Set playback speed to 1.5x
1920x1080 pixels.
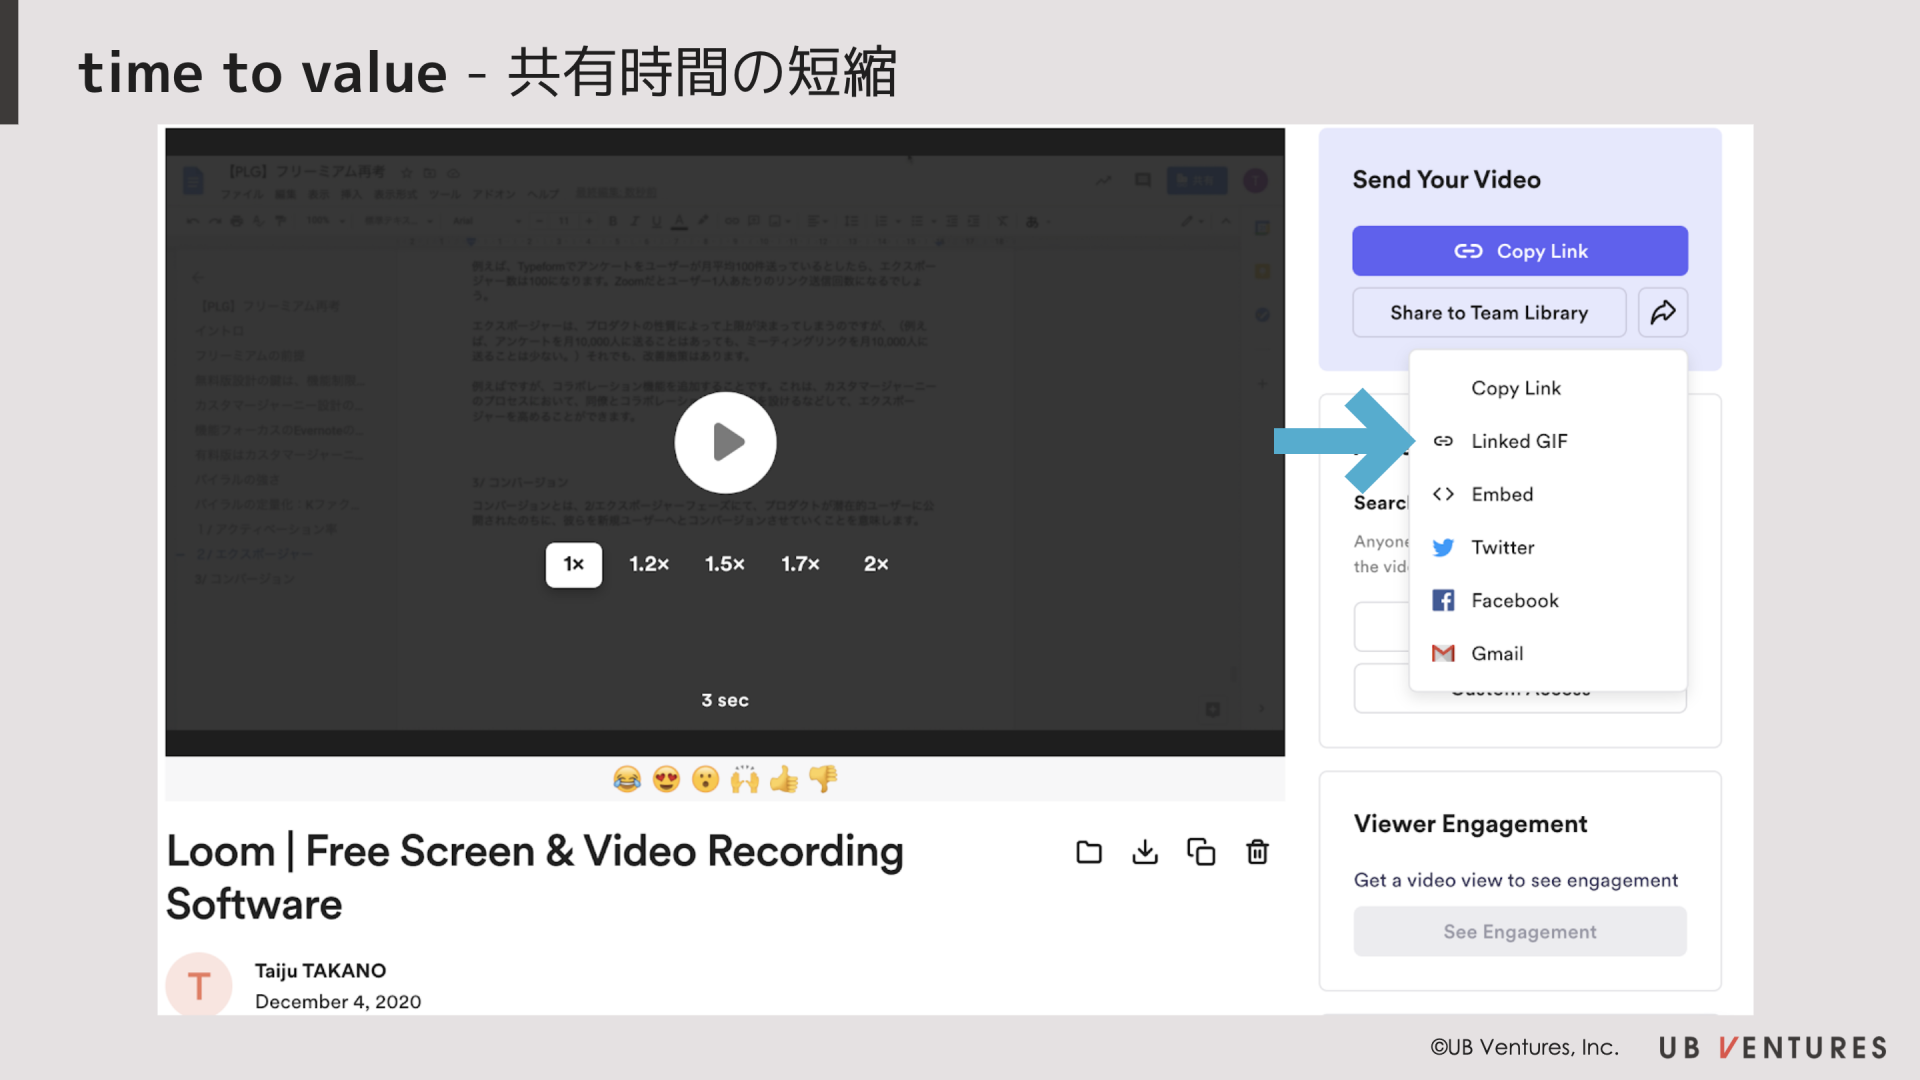[x=725, y=564]
